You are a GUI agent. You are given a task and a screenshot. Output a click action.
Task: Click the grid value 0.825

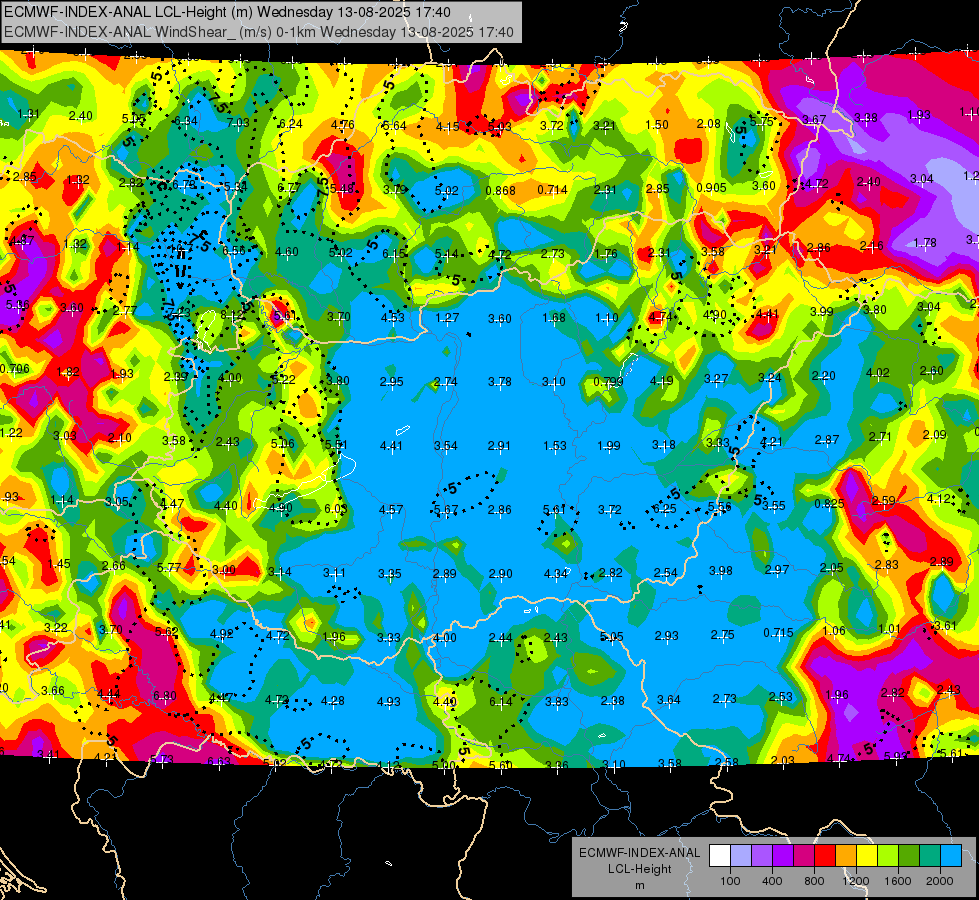(829, 503)
